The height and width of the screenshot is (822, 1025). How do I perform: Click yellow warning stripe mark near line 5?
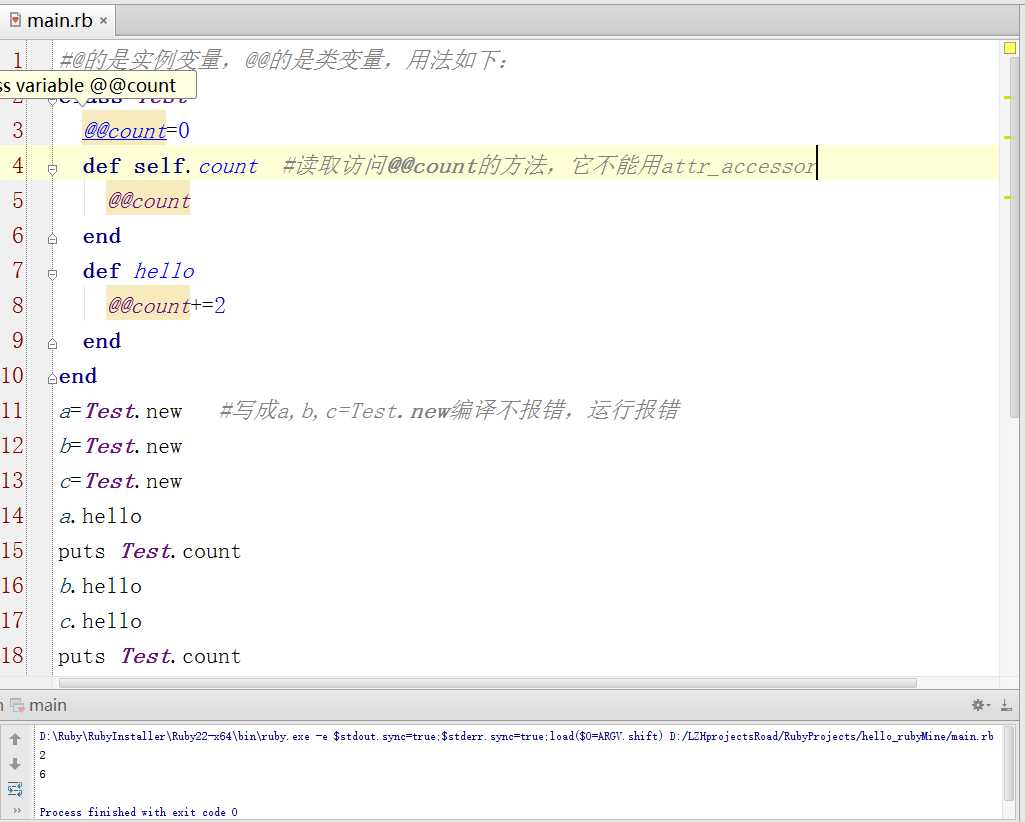[1007, 197]
